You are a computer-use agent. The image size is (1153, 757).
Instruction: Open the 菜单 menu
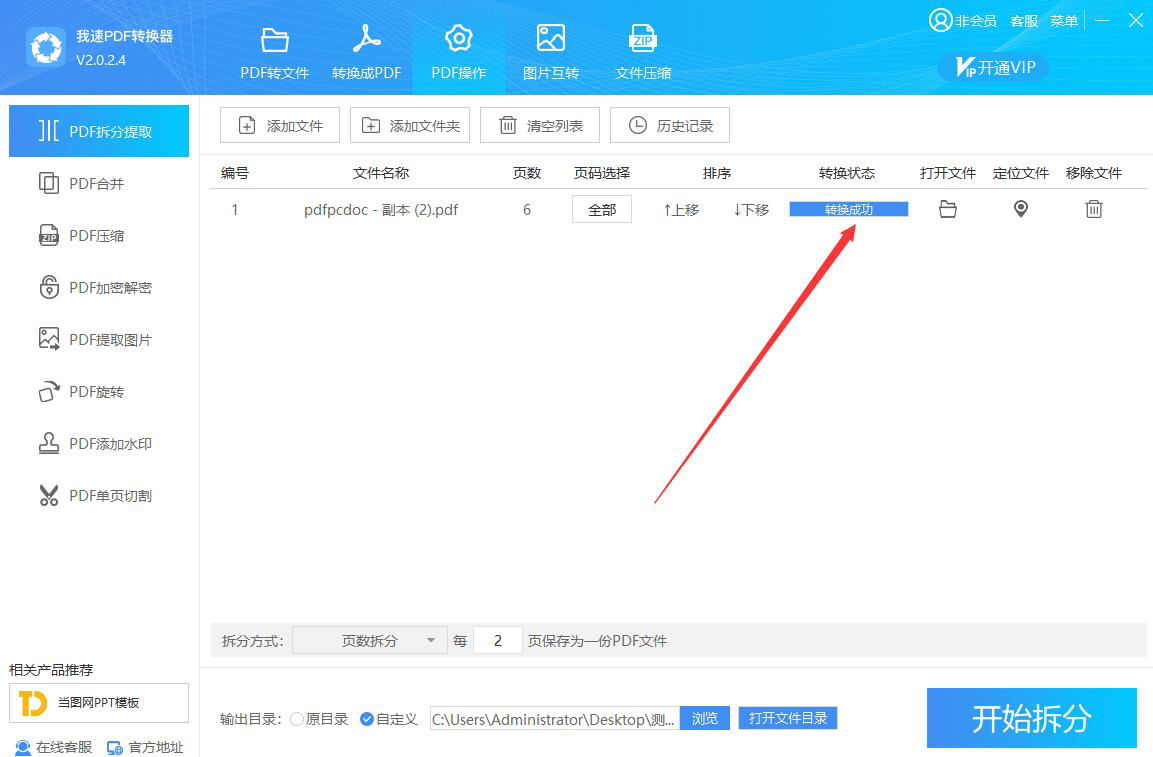click(x=1063, y=21)
